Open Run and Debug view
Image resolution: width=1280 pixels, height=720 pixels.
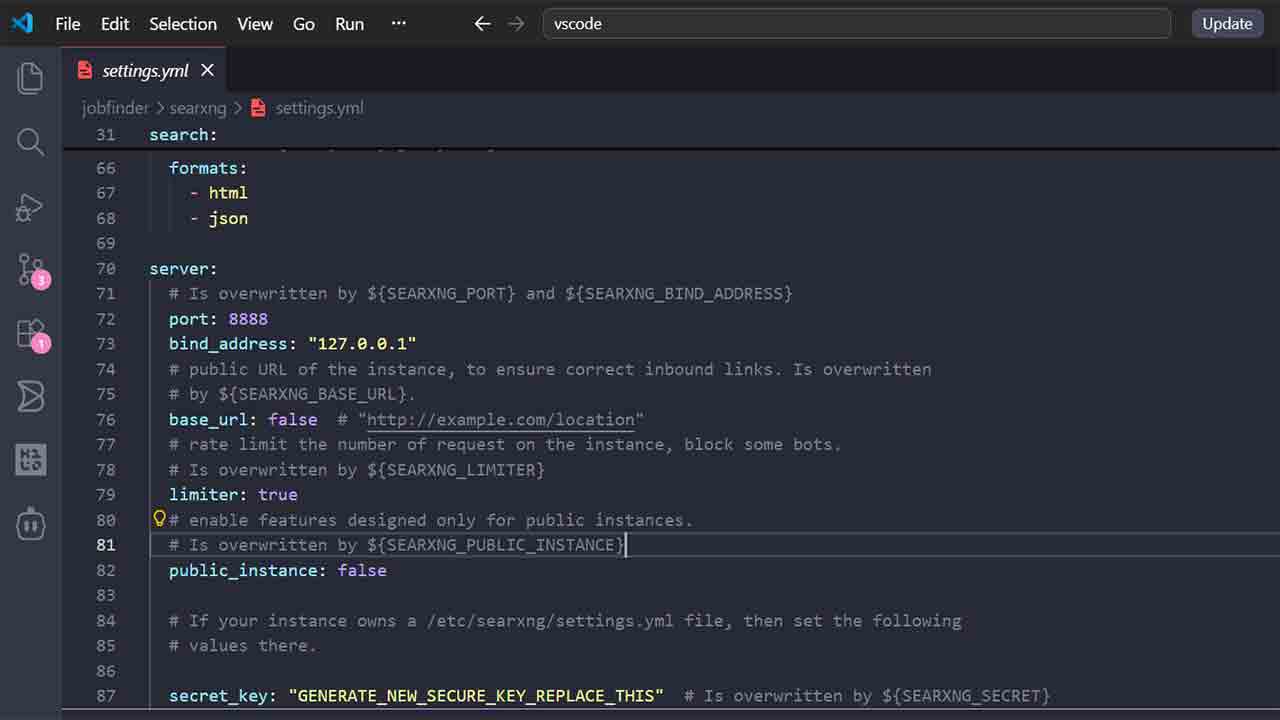pyautogui.click(x=30, y=206)
